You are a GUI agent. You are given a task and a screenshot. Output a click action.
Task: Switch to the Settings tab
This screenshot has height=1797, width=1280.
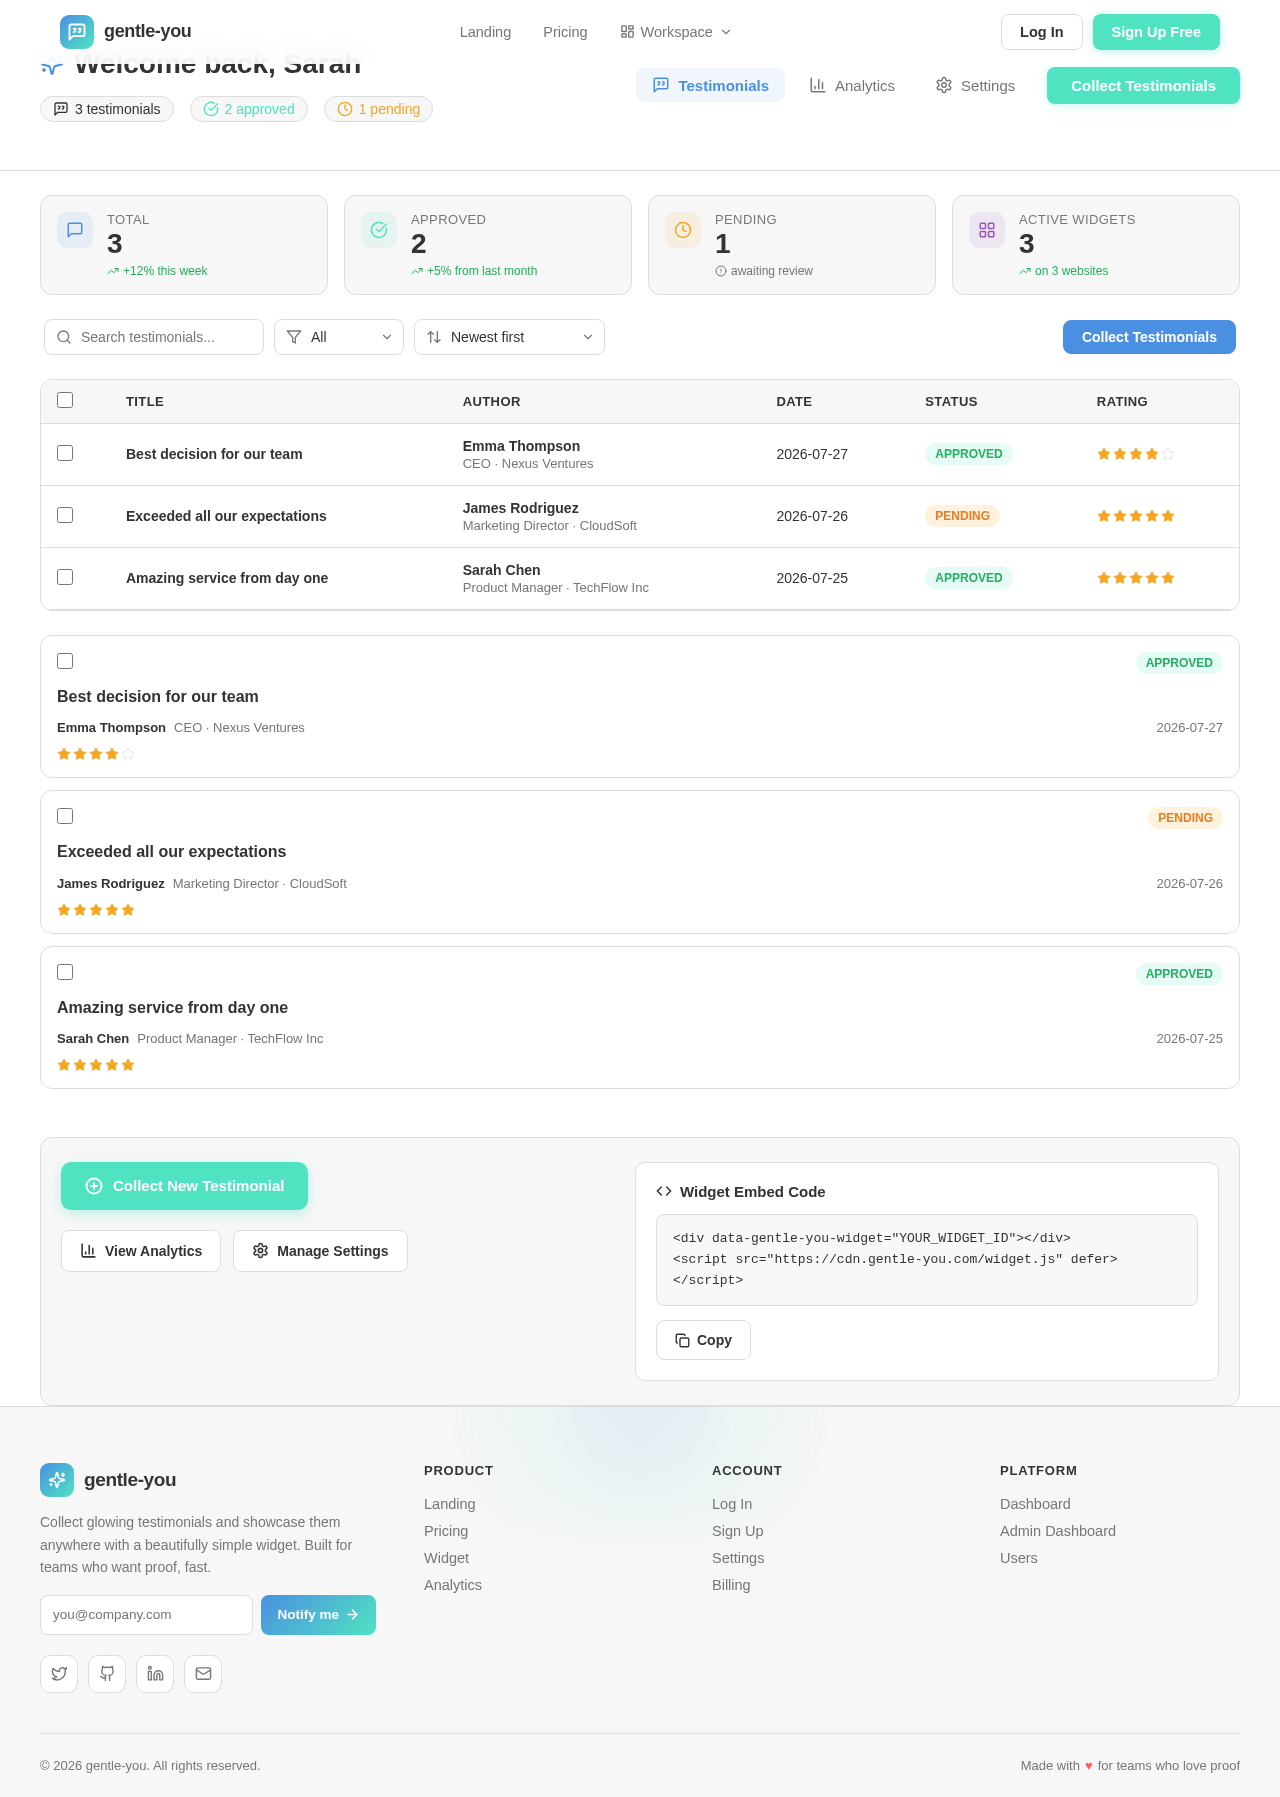coord(975,85)
